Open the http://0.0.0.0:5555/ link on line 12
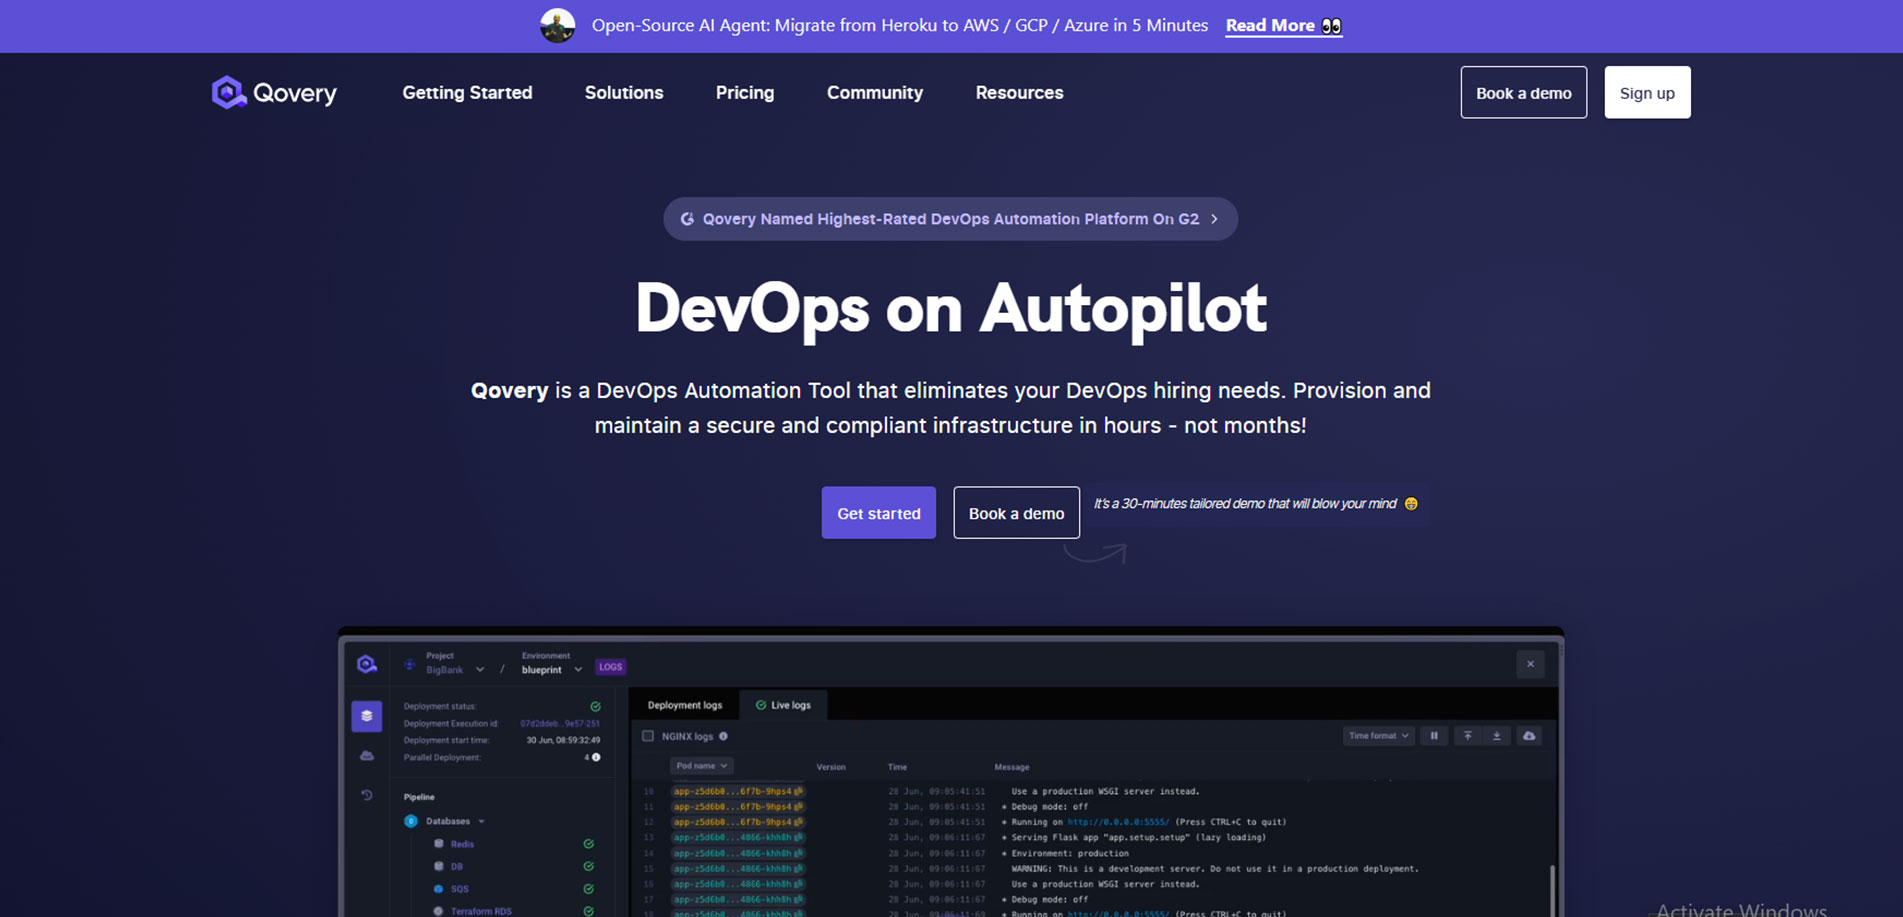1903x917 pixels. [1118, 822]
